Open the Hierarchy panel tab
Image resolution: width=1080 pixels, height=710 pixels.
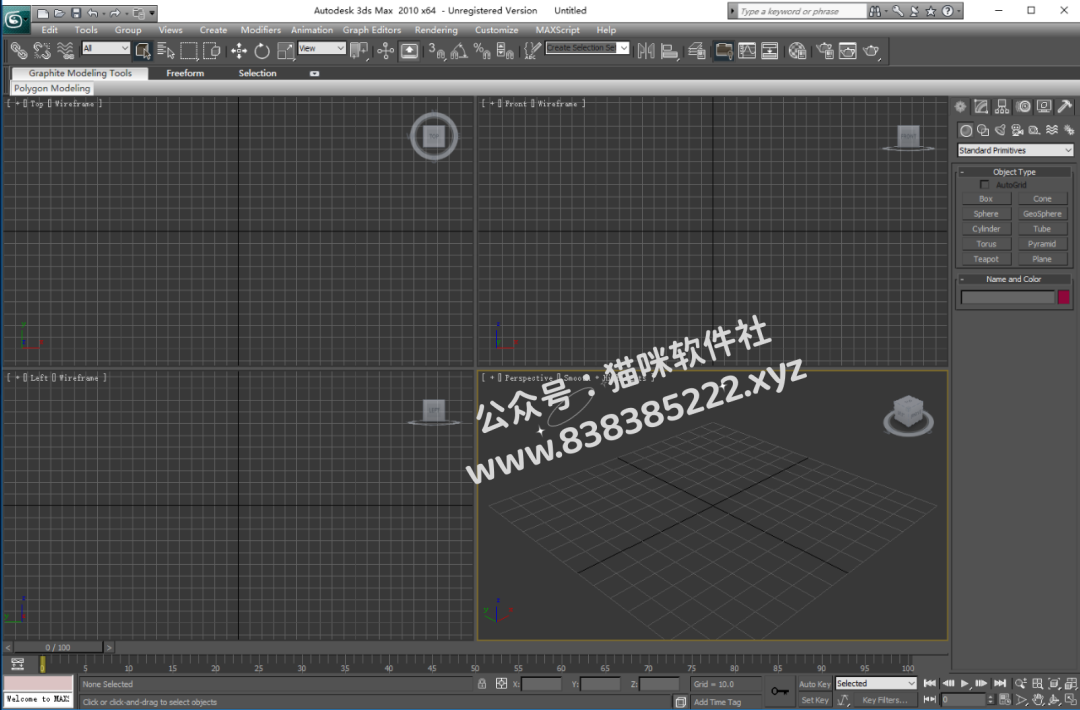pyautogui.click(x=1002, y=107)
